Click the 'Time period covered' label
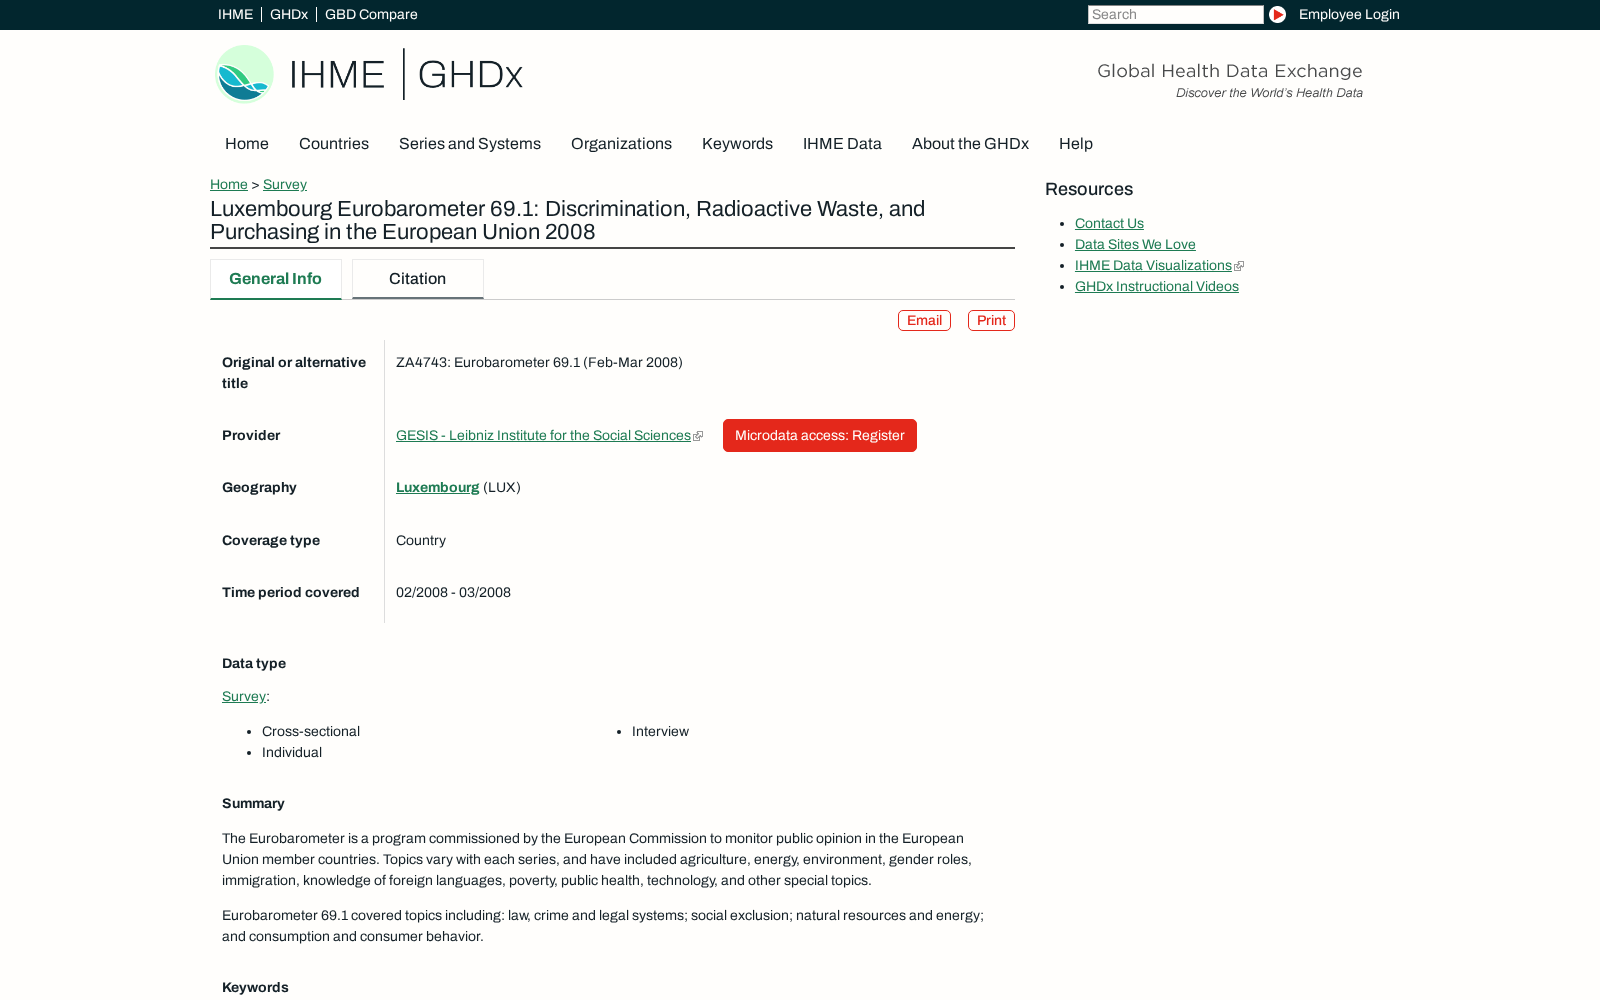This screenshot has width=1600, height=1000. 291,593
